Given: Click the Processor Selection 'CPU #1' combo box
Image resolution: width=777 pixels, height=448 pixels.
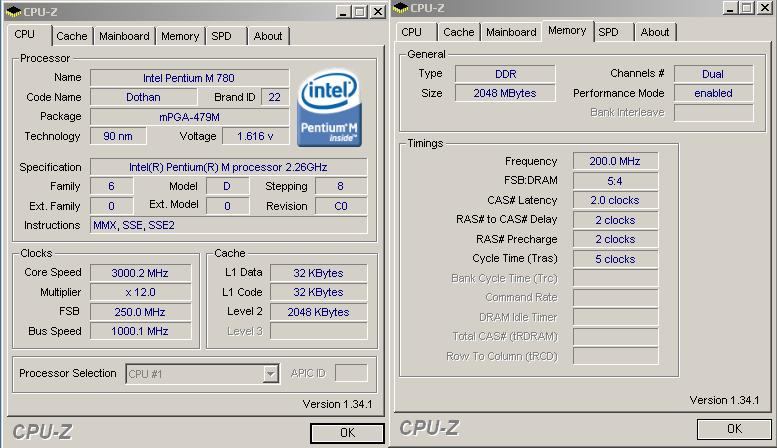Looking at the screenshot, I should (202, 374).
